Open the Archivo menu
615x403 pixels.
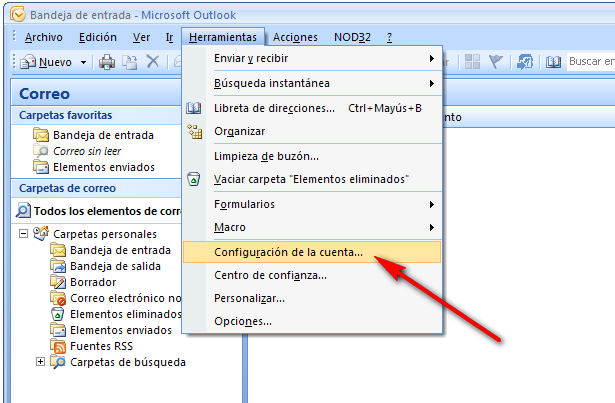pos(44,37)
